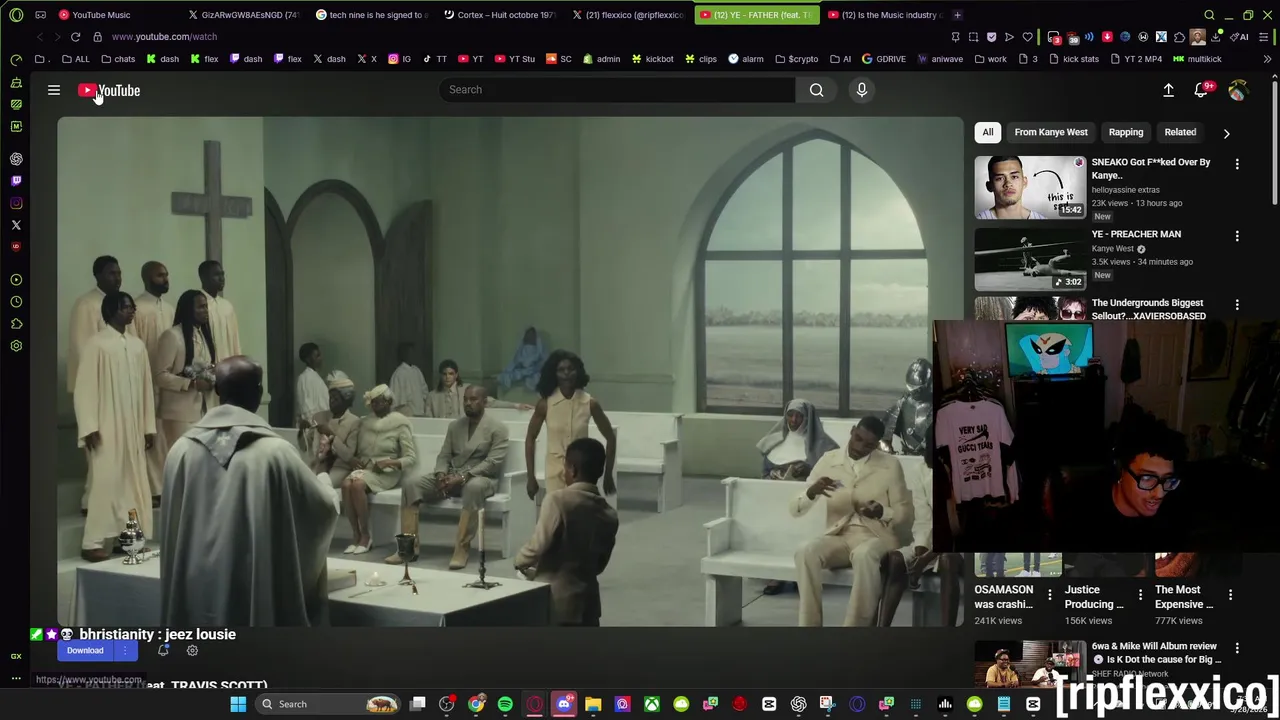This screenshot has width=1280, height=720.
Task: Open File Explorer from the taskbar
Action: coord(593,704)
